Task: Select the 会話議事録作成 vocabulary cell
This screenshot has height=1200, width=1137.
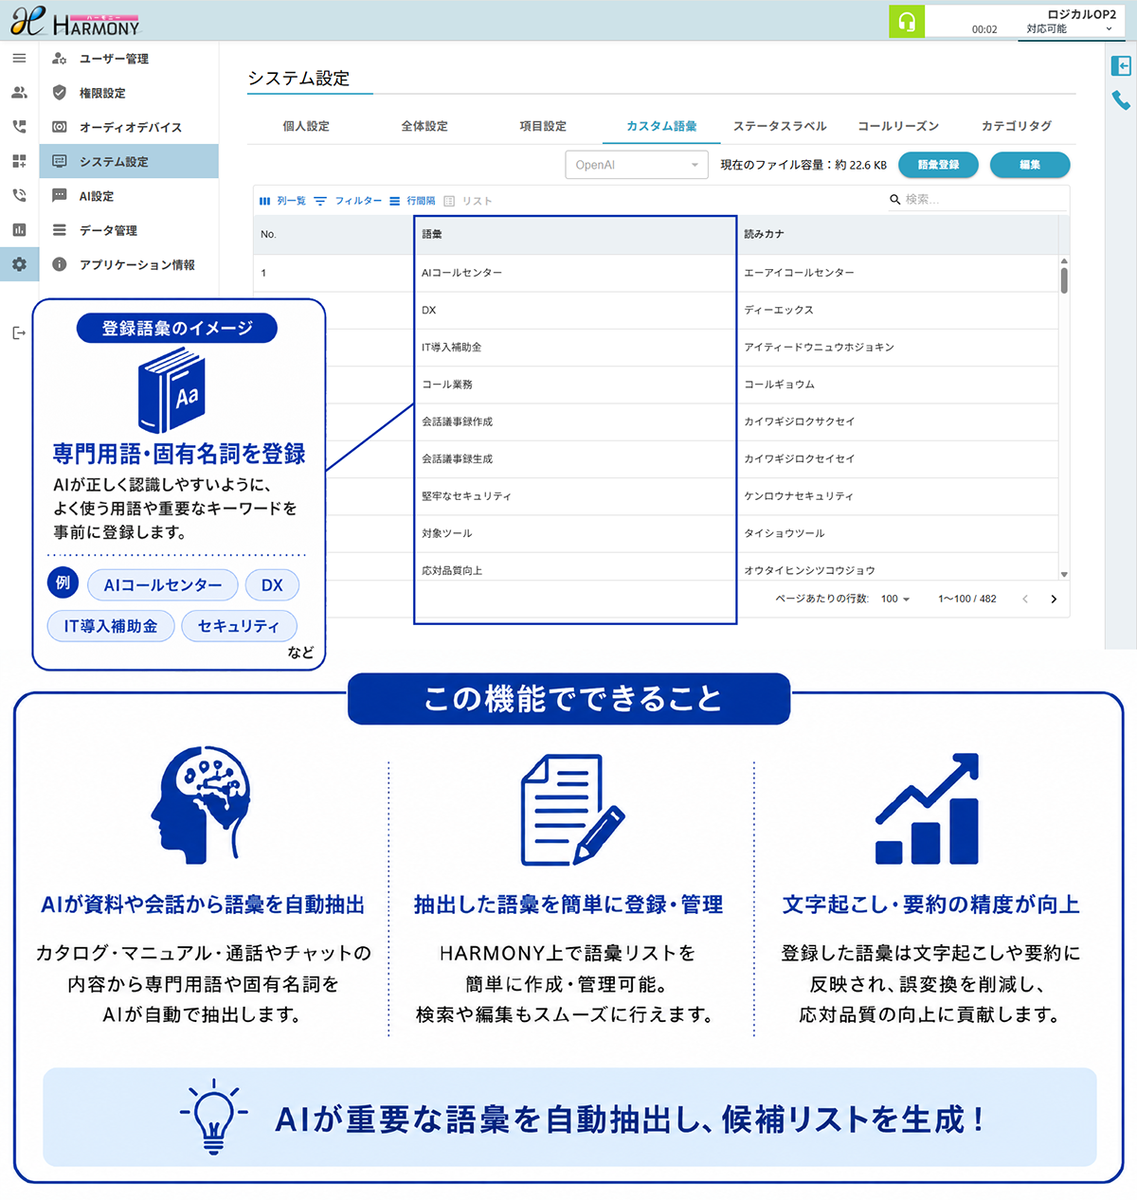Action: tap(575, 422)
